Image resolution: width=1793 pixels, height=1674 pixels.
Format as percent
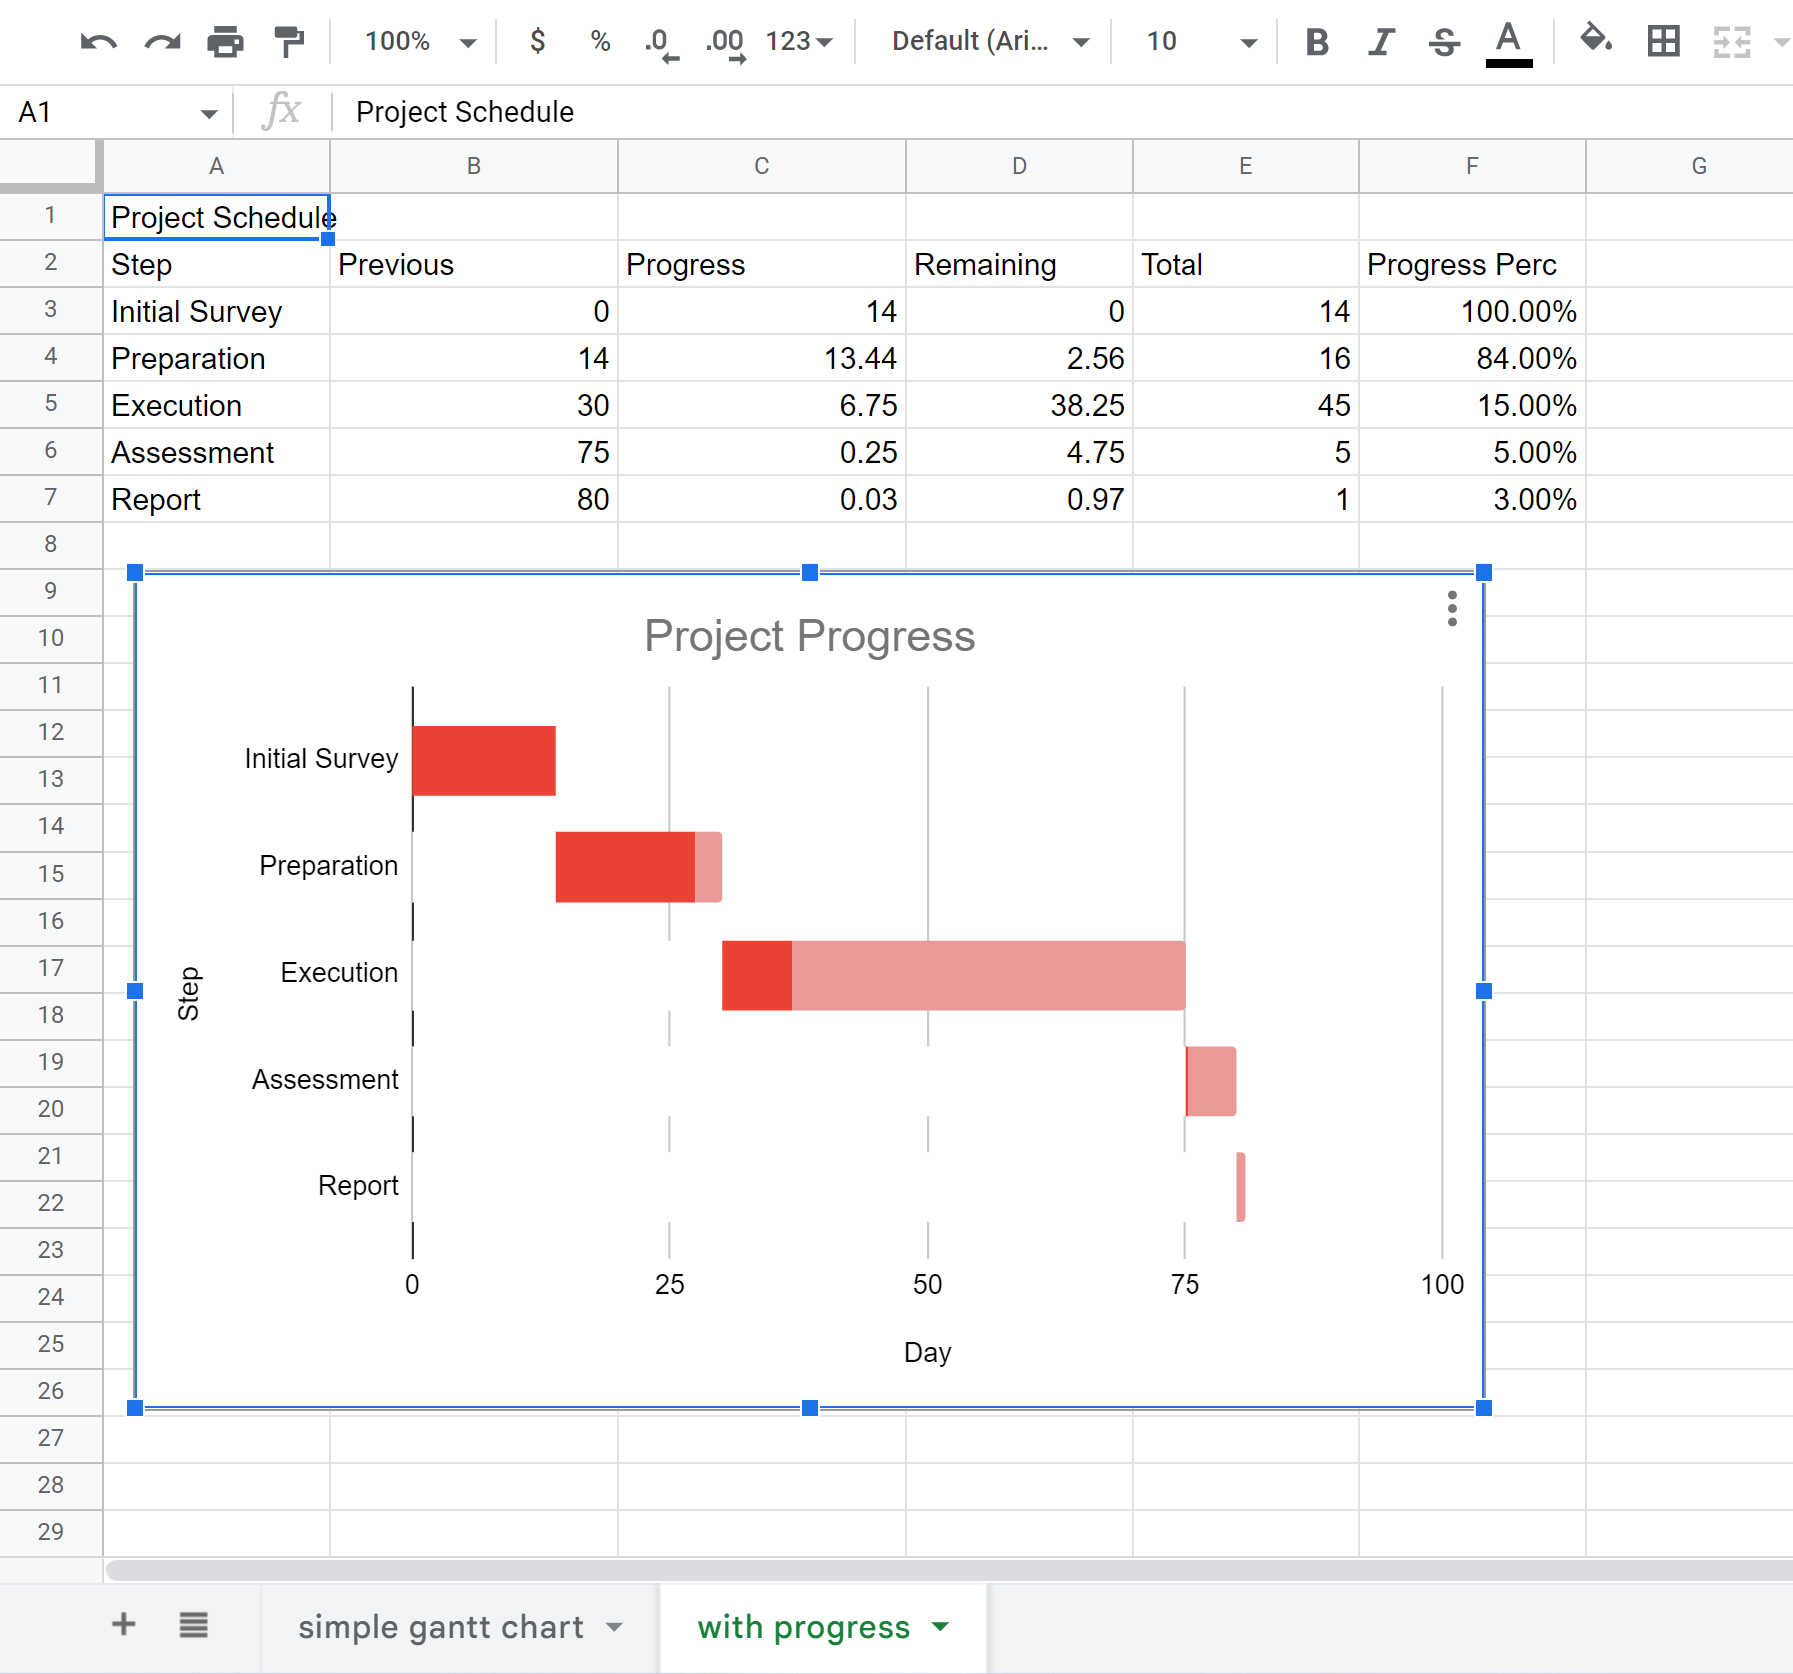click(600, 41)
